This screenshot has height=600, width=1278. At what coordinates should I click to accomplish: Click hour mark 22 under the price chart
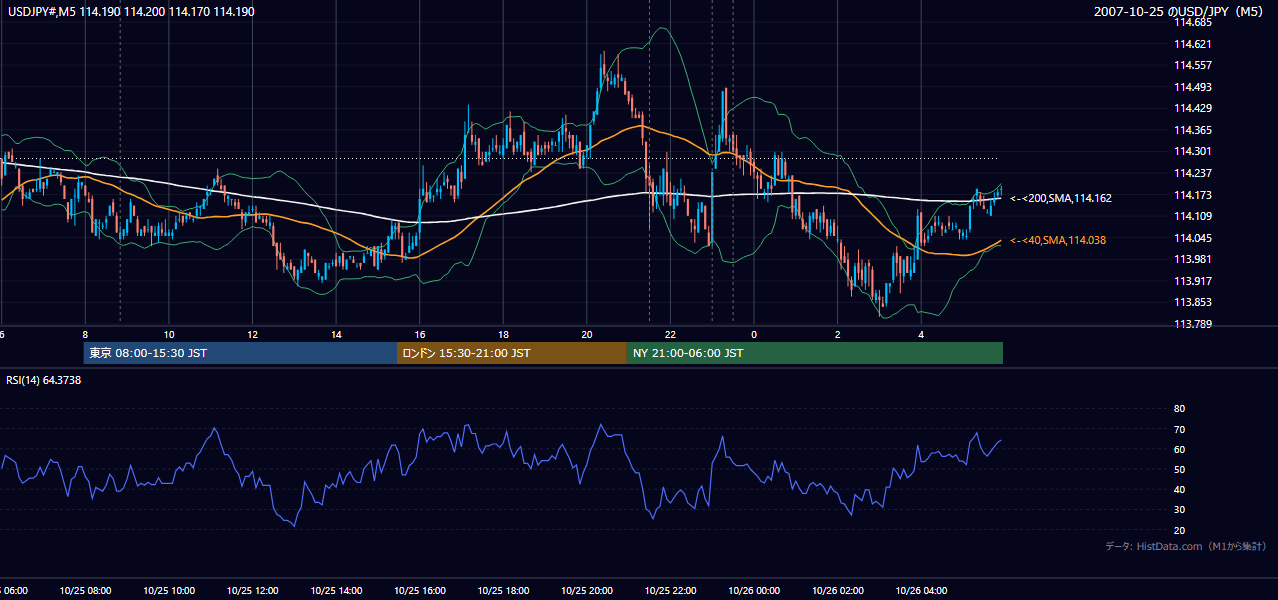670,334
